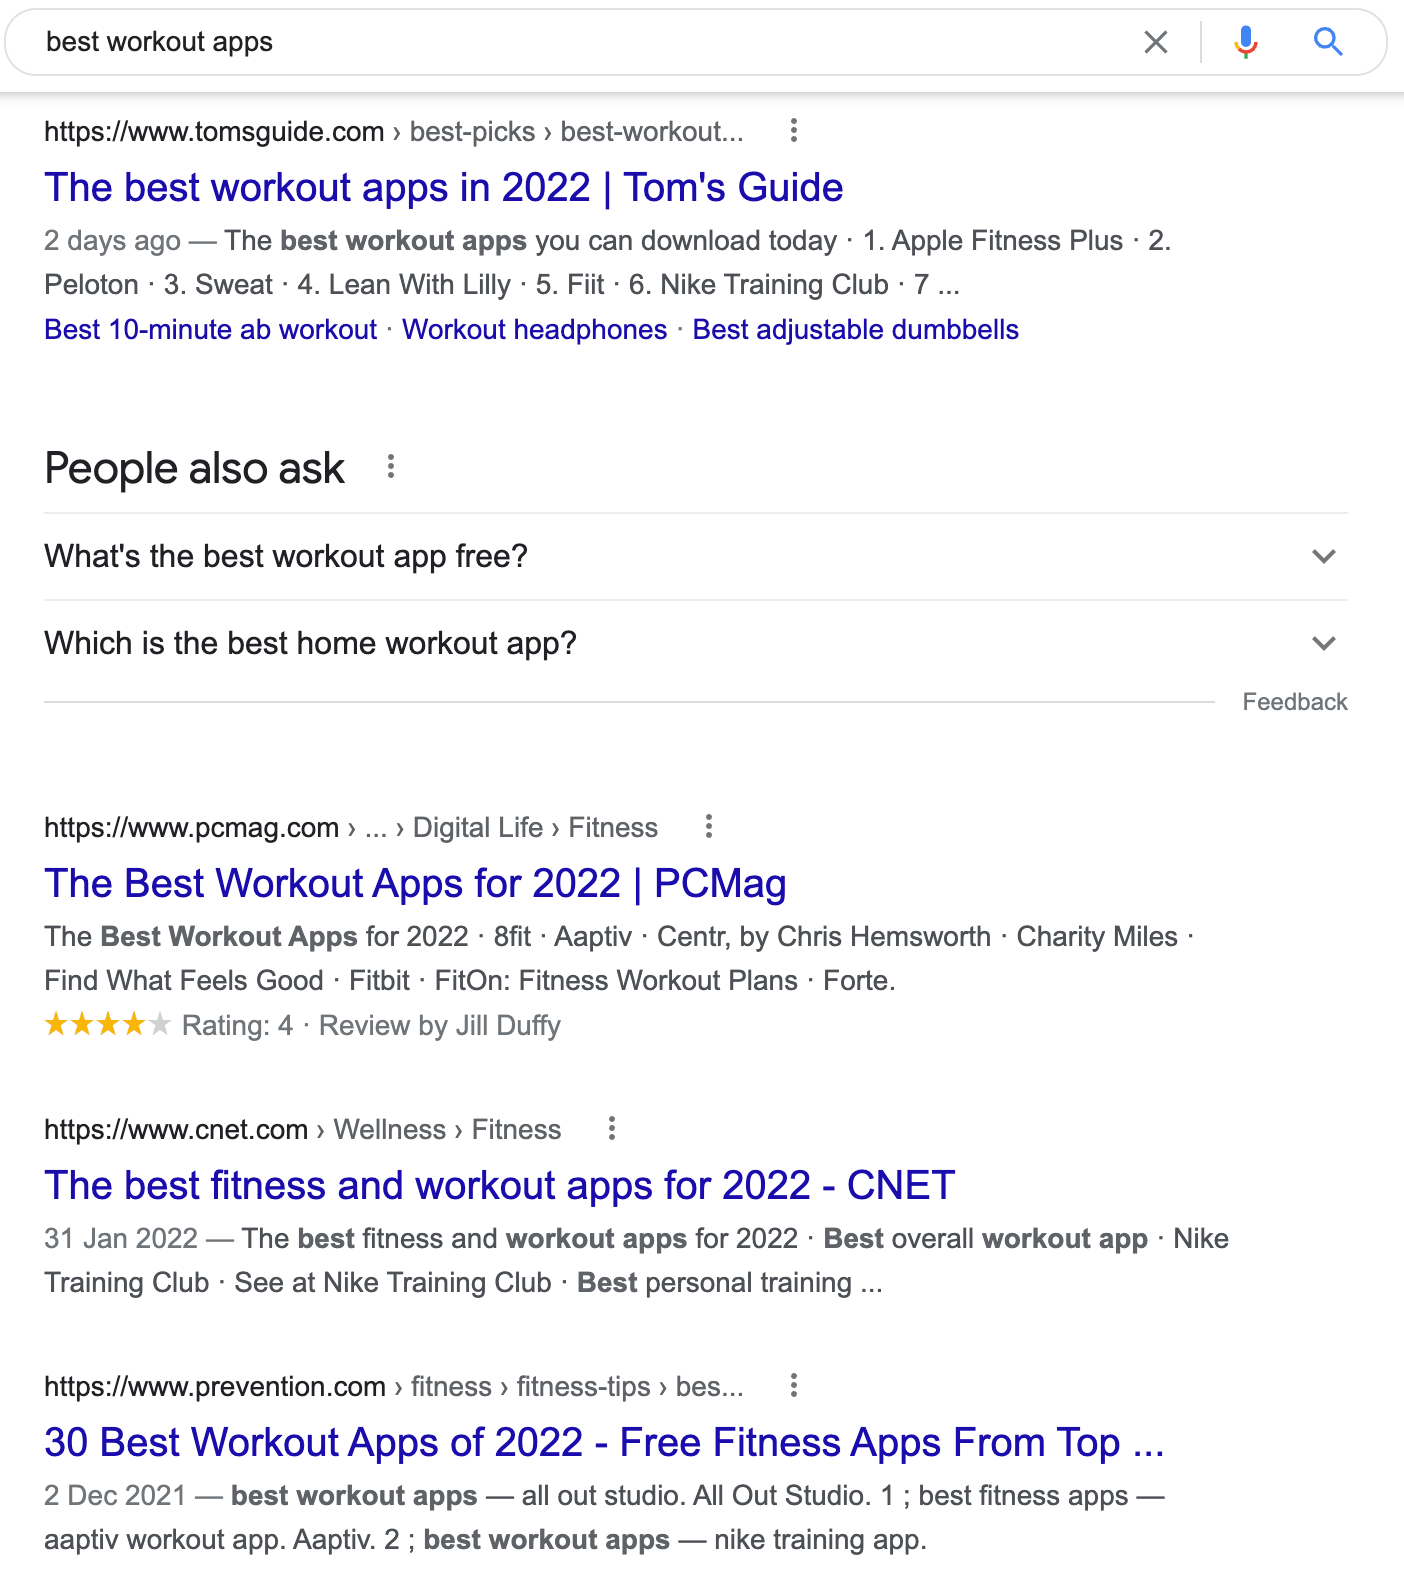The height and width of the screenshot is (1596, 1404).
Task: Open the three-dot menu on the PCMag result
Action: [x=708, y=827]
